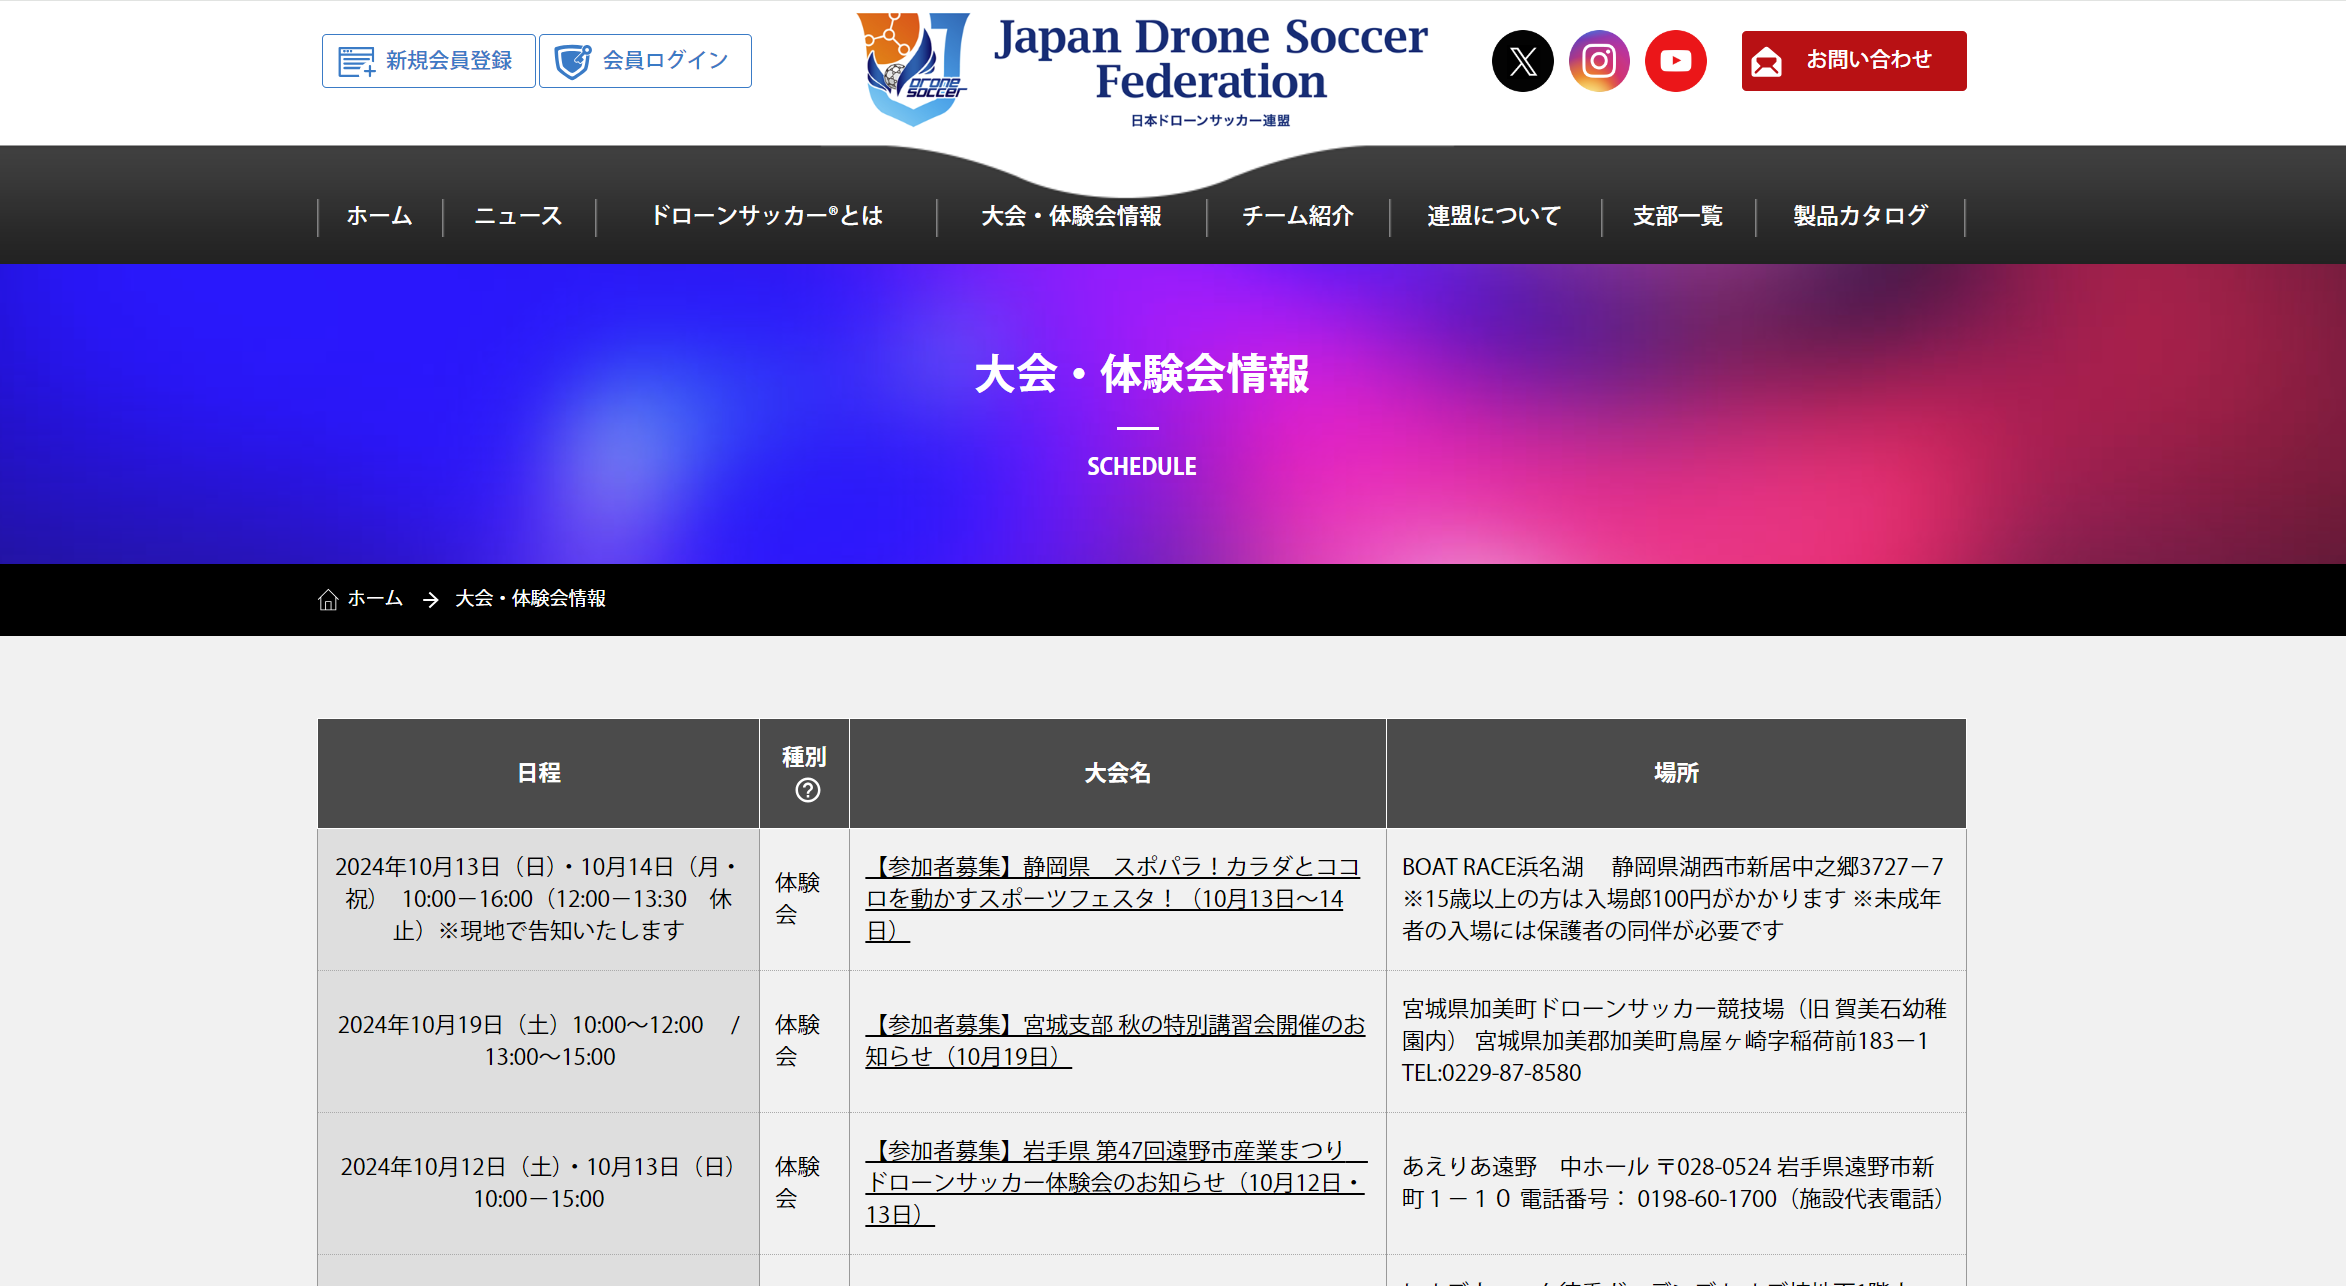Click the BOAT RACE浜名湖 location cell

[x=1676, y=899]
